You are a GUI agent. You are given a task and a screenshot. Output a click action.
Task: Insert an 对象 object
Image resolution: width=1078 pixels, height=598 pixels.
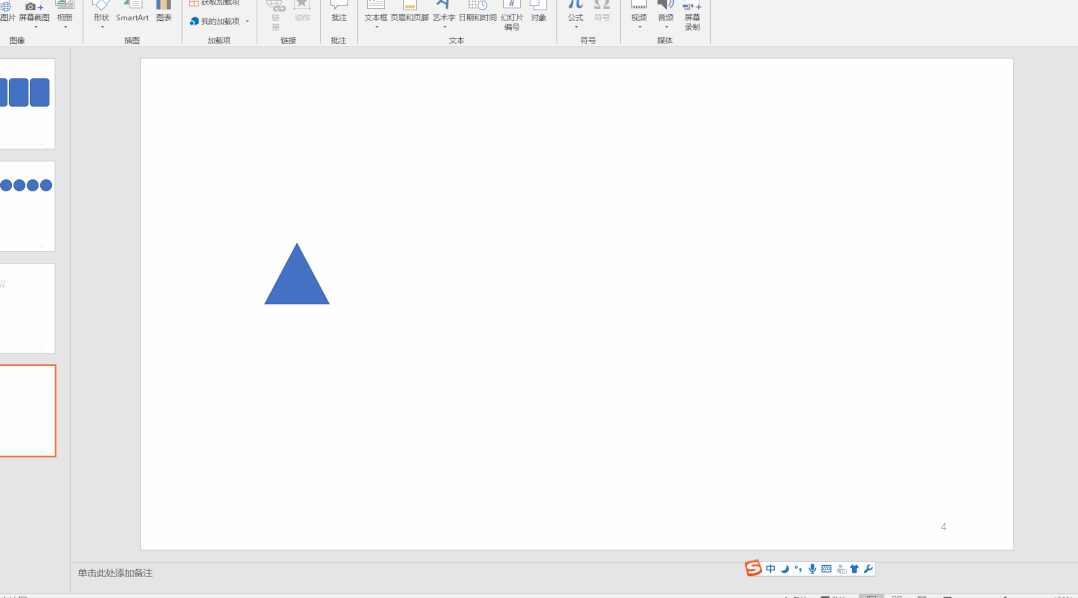pyautogui.click(x=538, y=12)
